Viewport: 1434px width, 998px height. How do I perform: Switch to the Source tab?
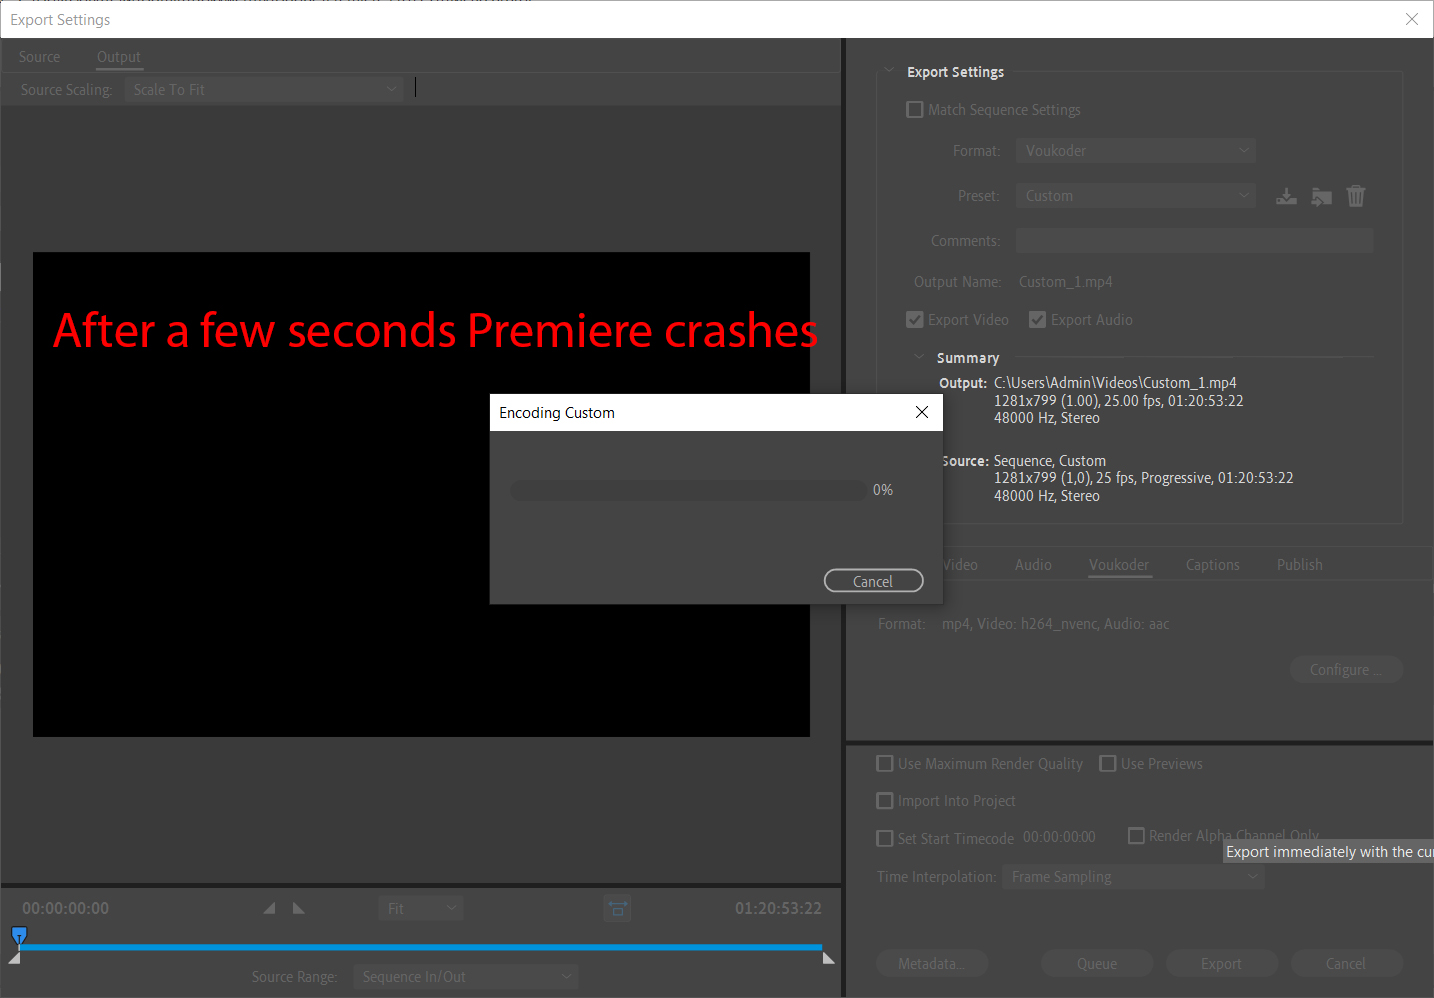[x=39, y=57]
